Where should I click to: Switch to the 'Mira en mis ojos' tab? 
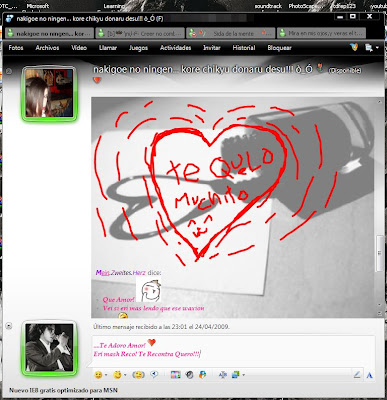click(321, 33)
